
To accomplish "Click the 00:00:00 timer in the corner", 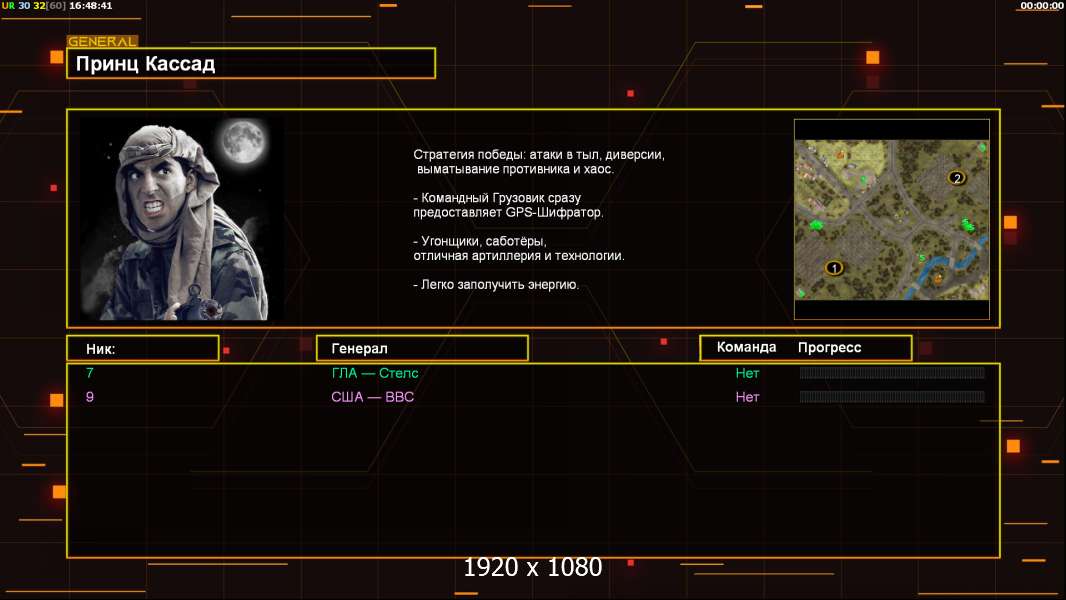I will [x=1041, y=6].
